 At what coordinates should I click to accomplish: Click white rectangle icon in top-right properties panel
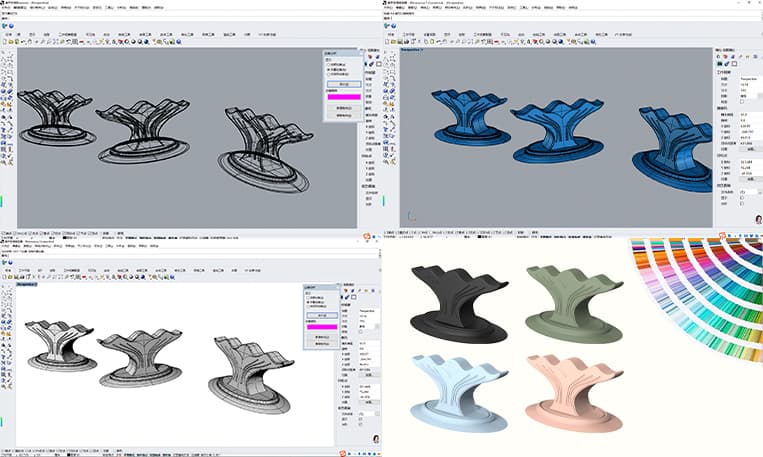click(735, 63)
